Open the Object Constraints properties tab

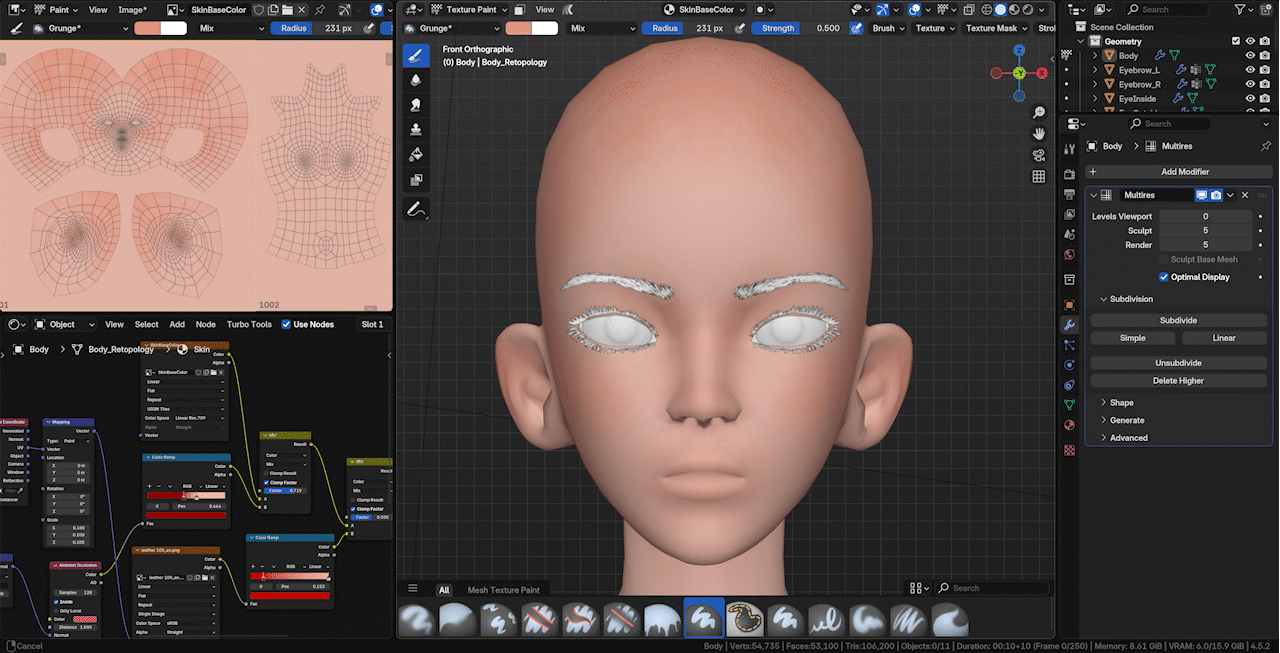pyautogui.click(x=1069, y=385)
